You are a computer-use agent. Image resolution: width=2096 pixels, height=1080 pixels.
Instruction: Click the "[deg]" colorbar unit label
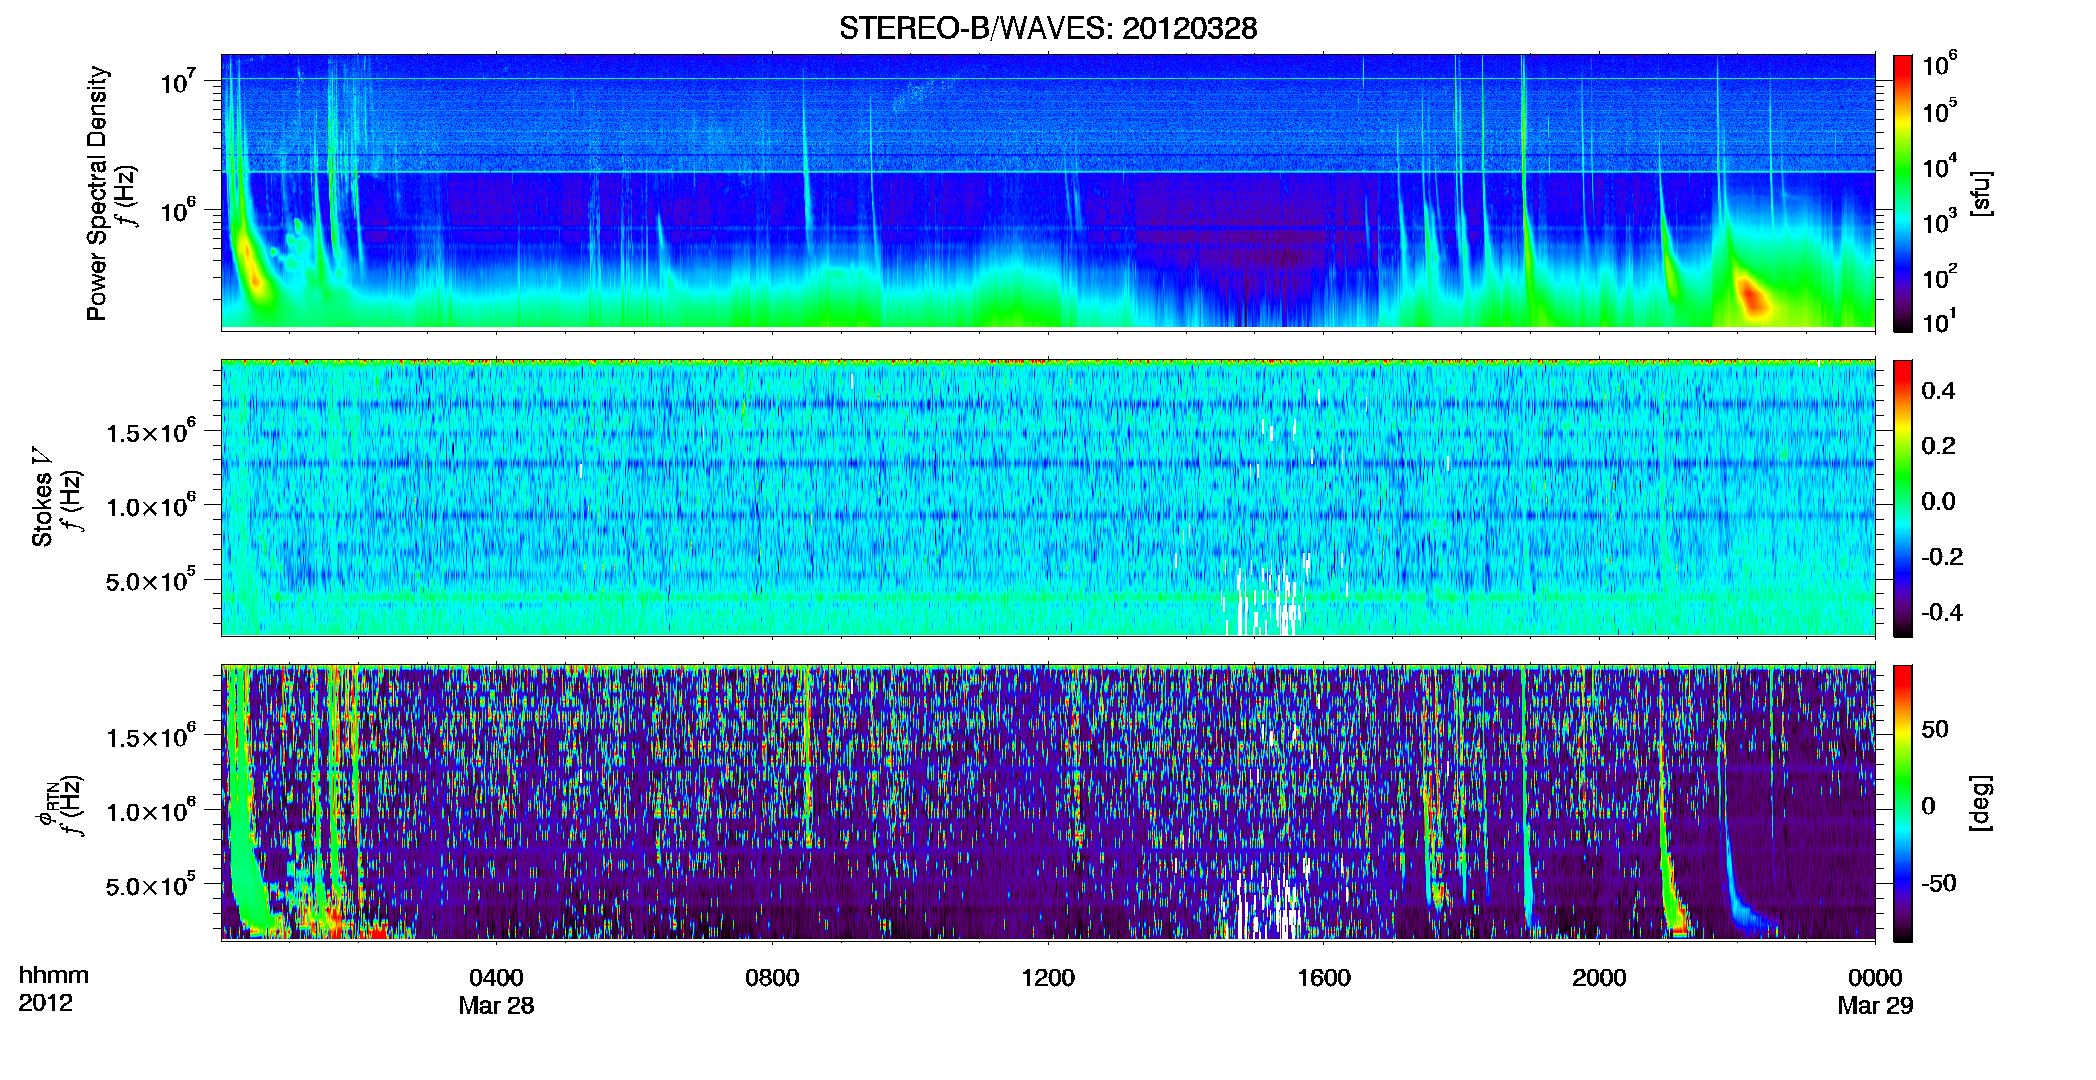(1981, 803)
